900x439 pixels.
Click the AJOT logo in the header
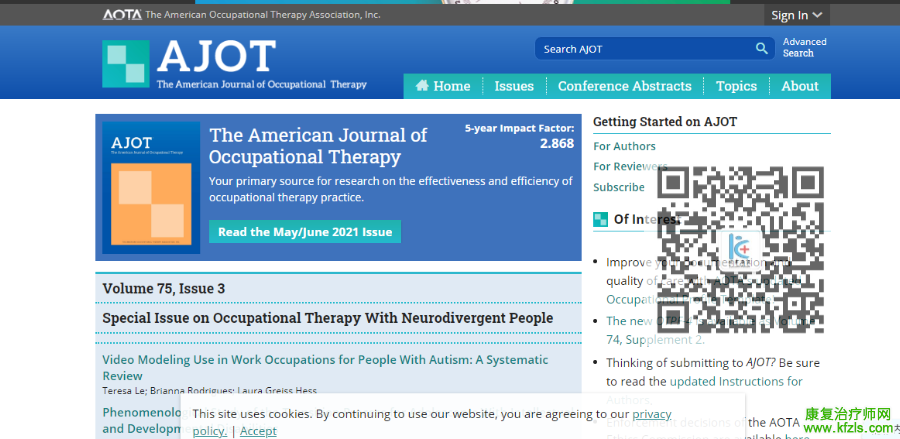[234, 64]
